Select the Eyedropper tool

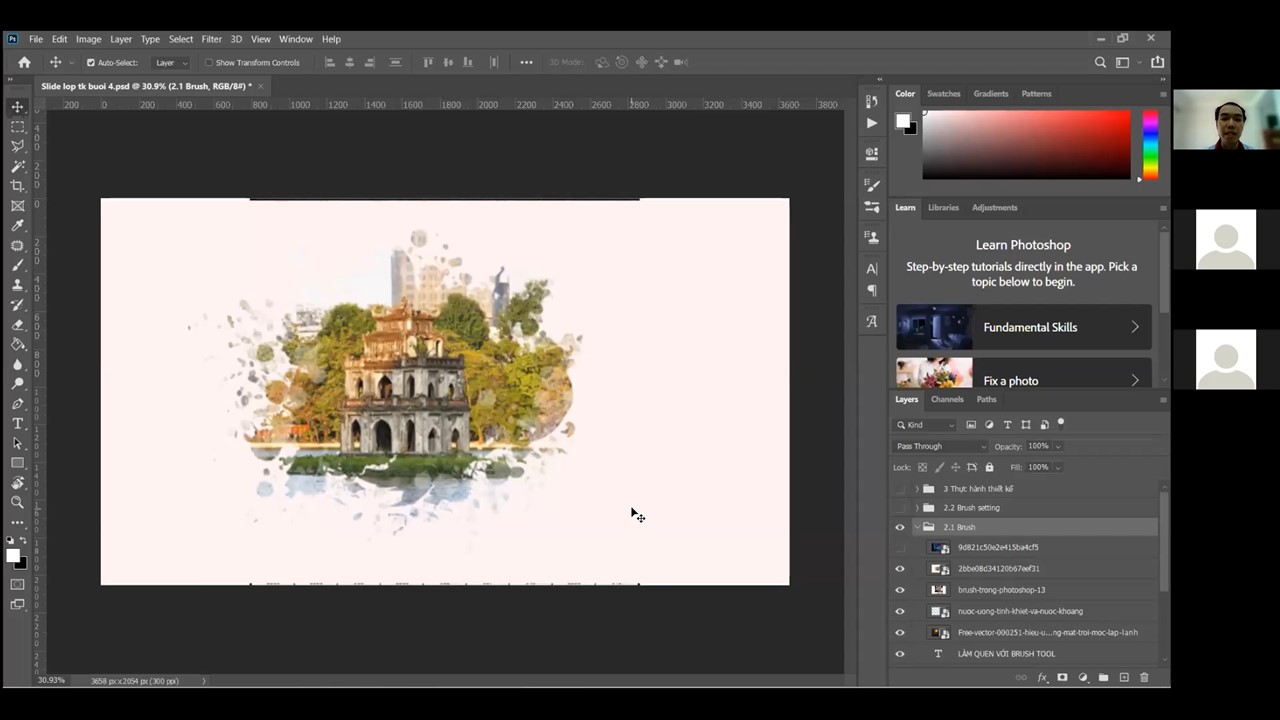click(x=18, y=226)
